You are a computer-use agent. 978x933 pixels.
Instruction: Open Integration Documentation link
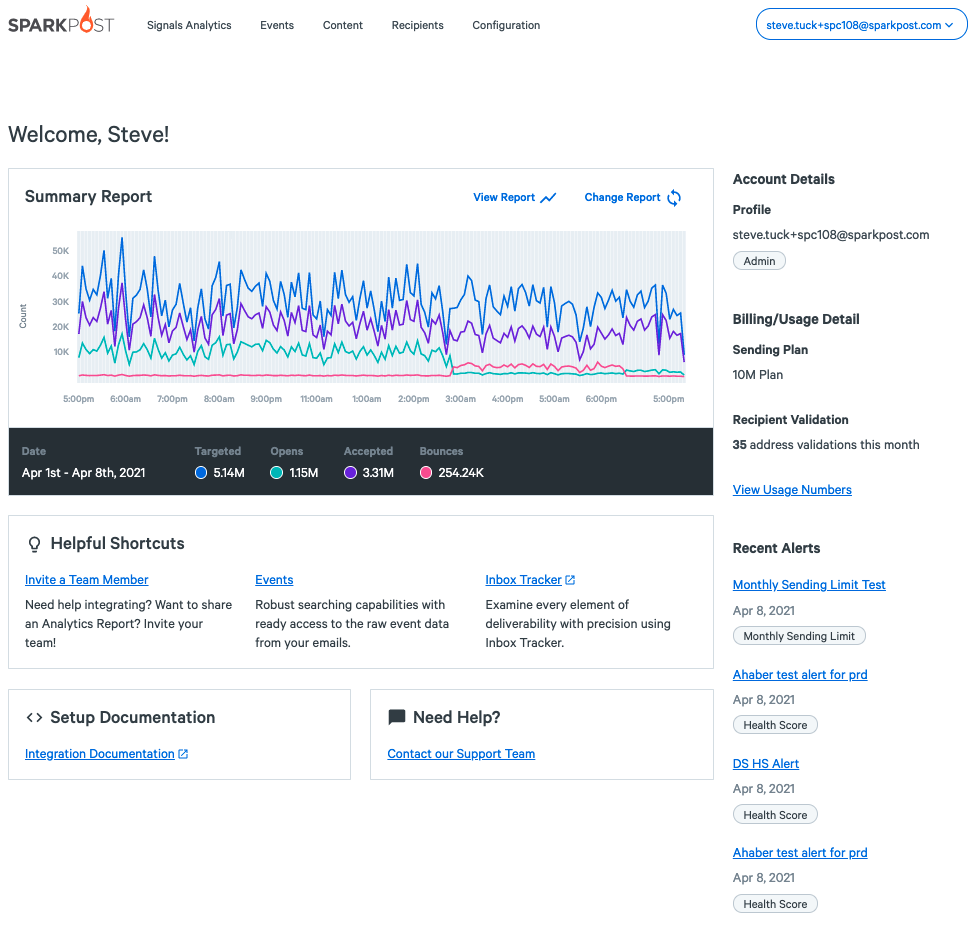(x=100, y=753)
